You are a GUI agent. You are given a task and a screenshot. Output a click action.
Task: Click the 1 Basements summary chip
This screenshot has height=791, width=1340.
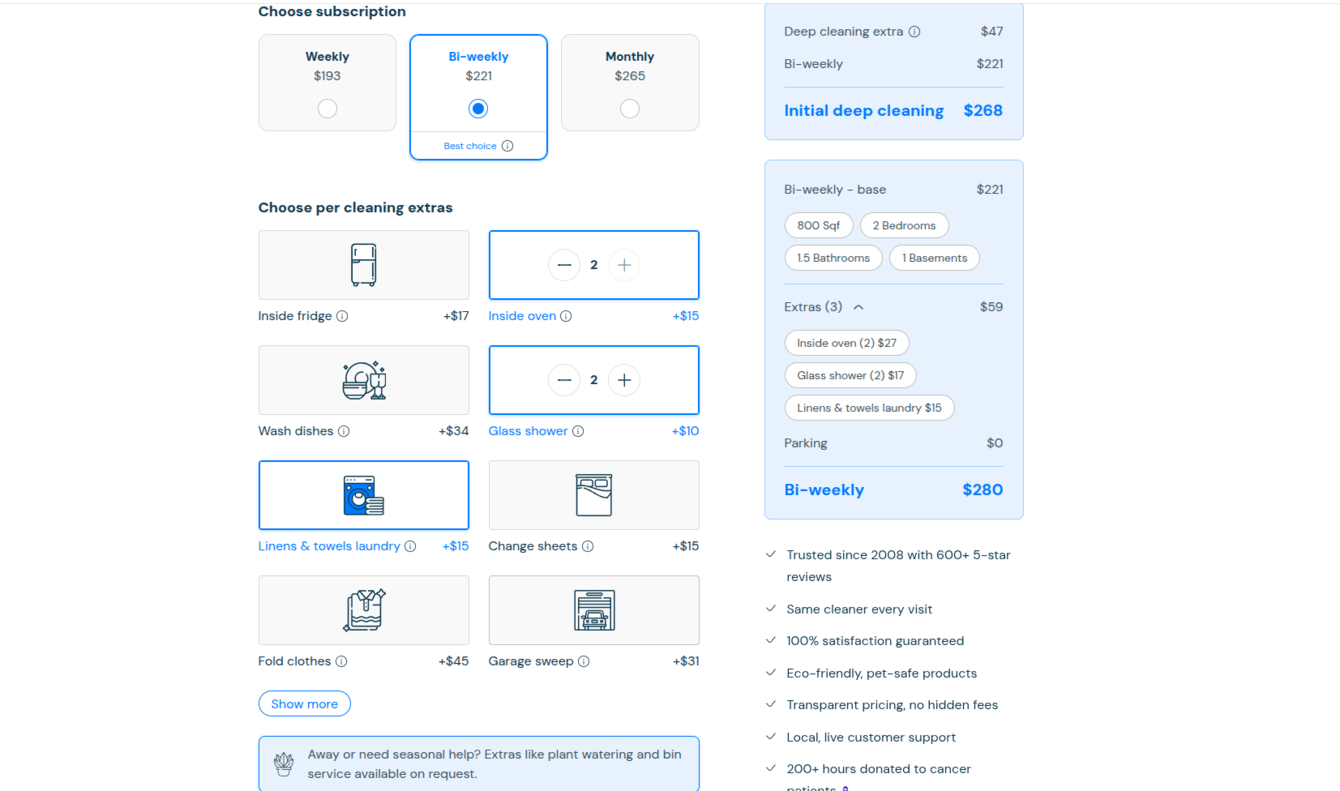[935, 258]
